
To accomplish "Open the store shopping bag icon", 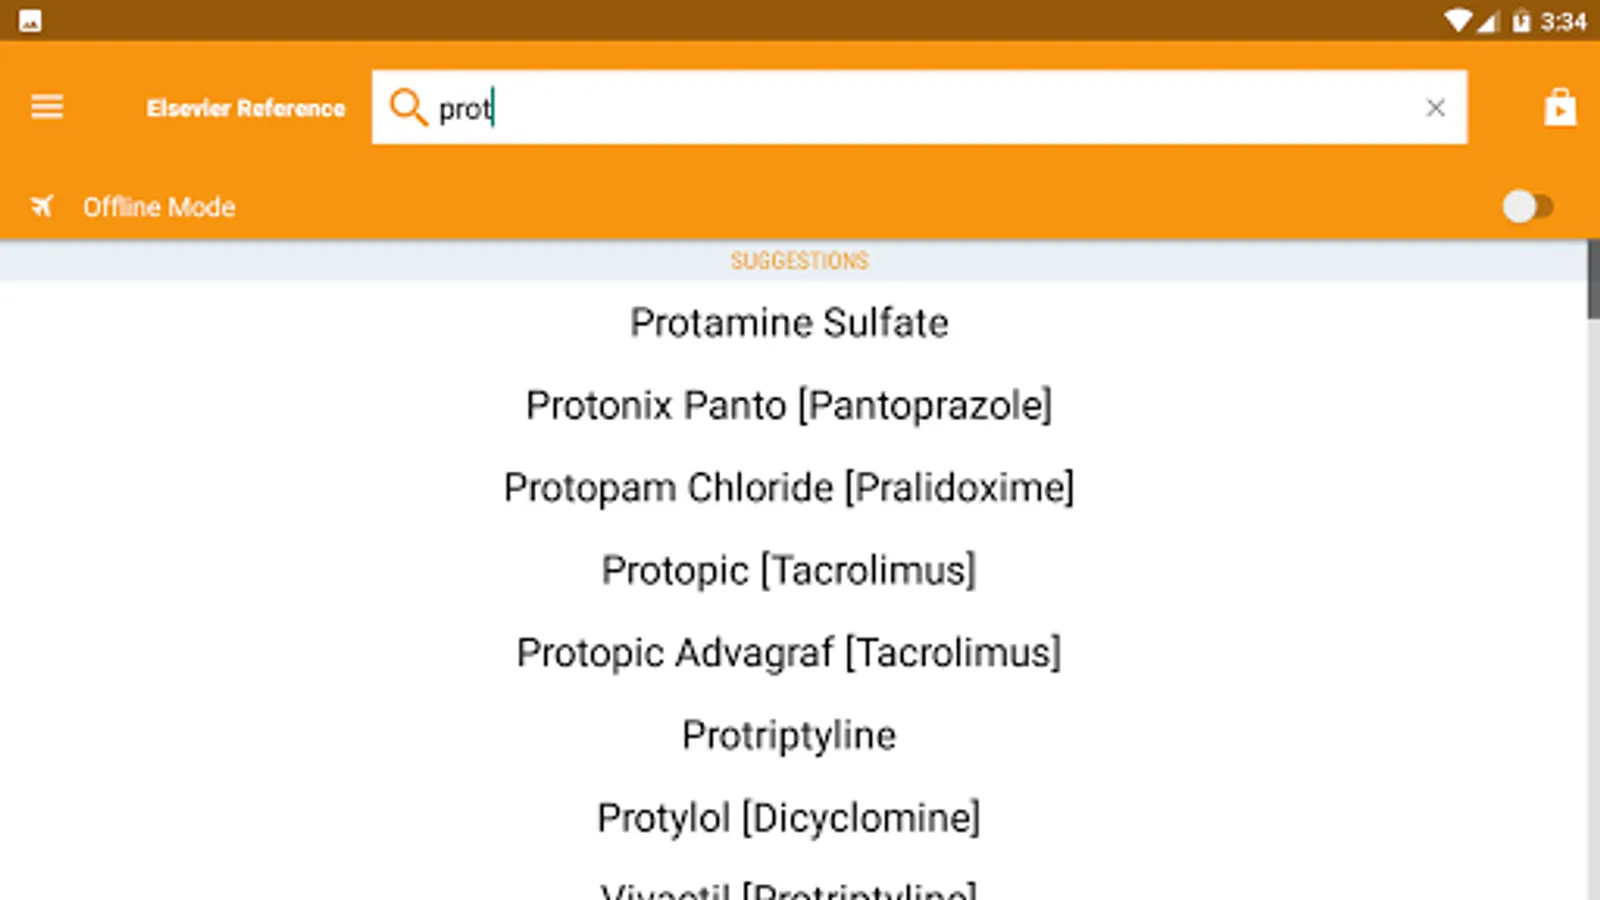I will tap(1559, 107).
